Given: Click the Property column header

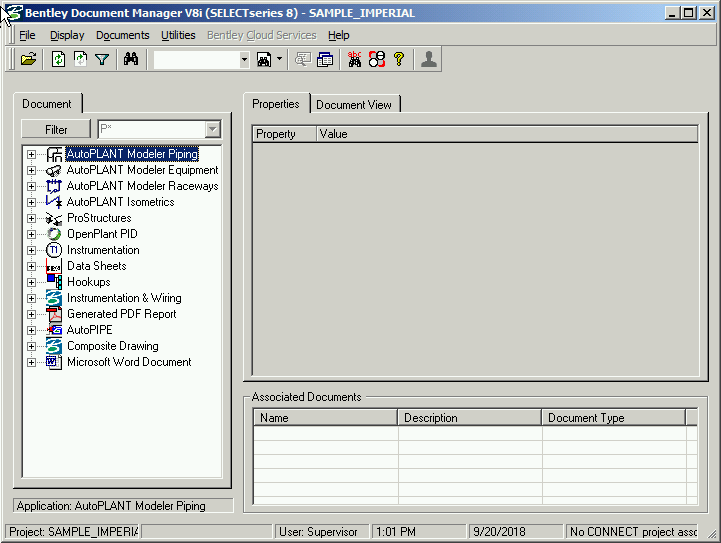Looking at the screenshot, I should click(285, 134).
